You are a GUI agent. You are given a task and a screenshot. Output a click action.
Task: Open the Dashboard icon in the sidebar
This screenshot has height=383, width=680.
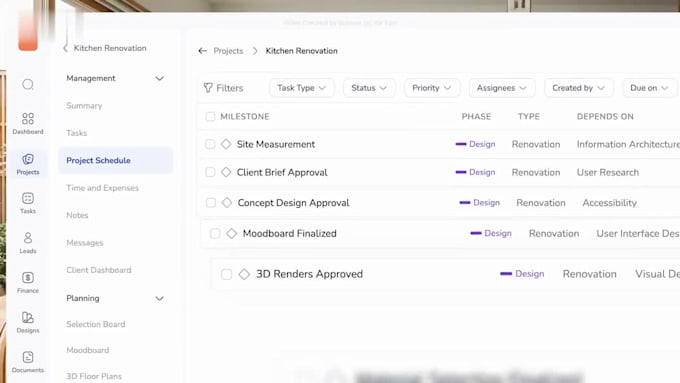click(28, 123)
